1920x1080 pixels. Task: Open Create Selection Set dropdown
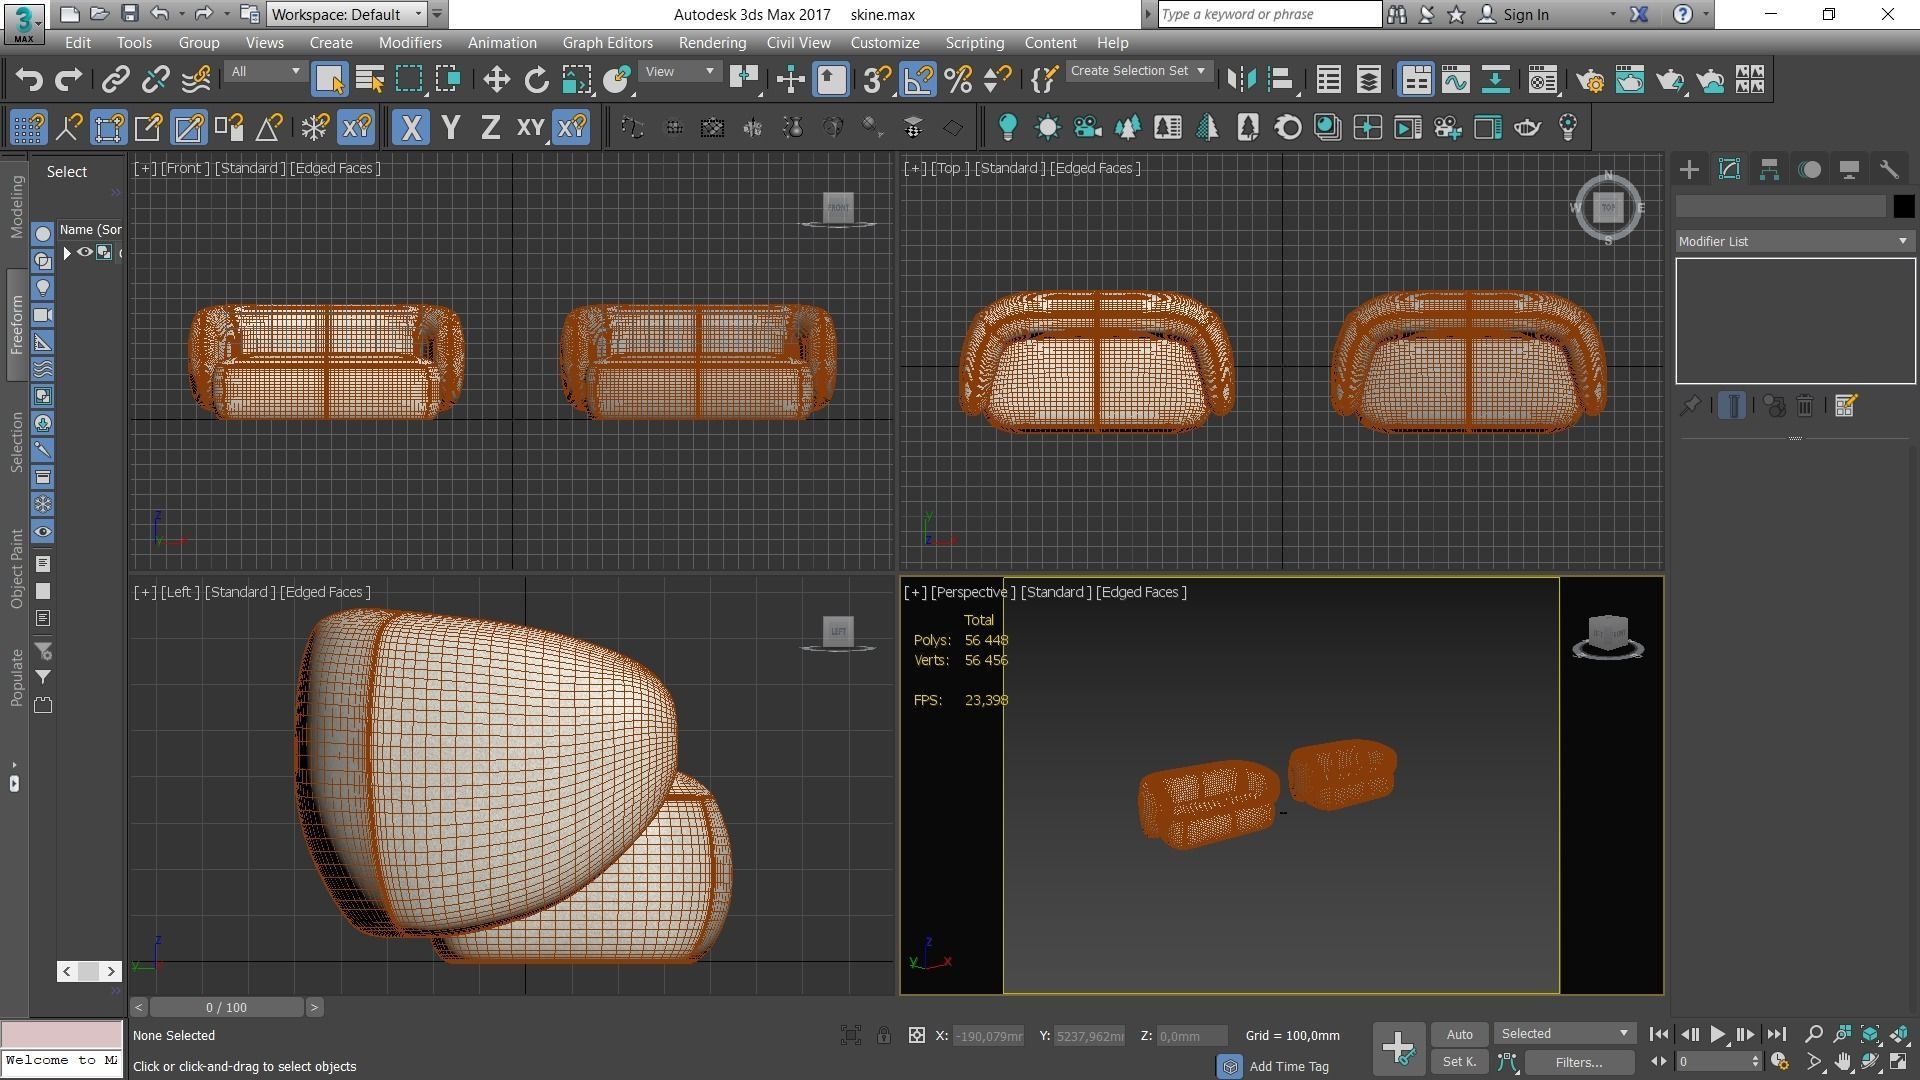click(x=1138, y=71)
